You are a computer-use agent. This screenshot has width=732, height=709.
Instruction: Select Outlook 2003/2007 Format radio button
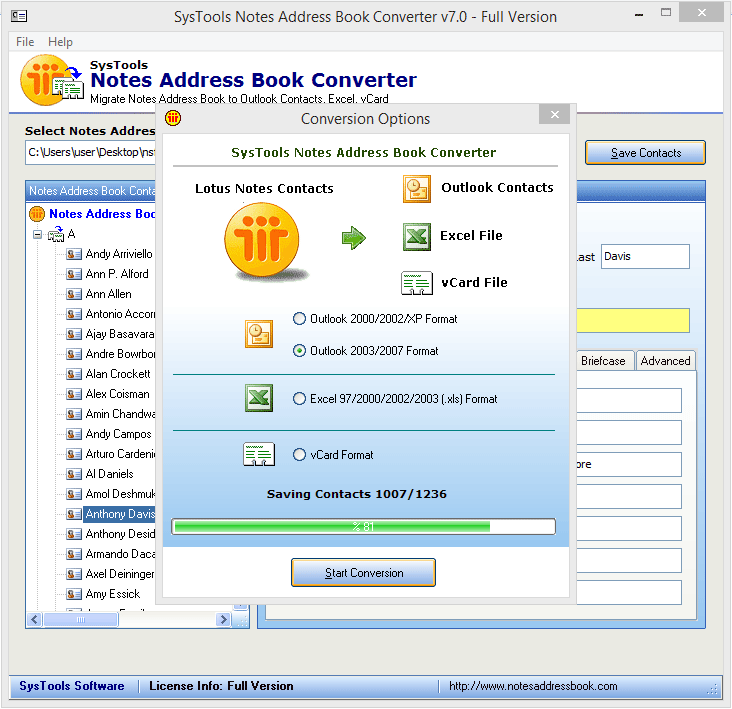[x=299, y=351]
